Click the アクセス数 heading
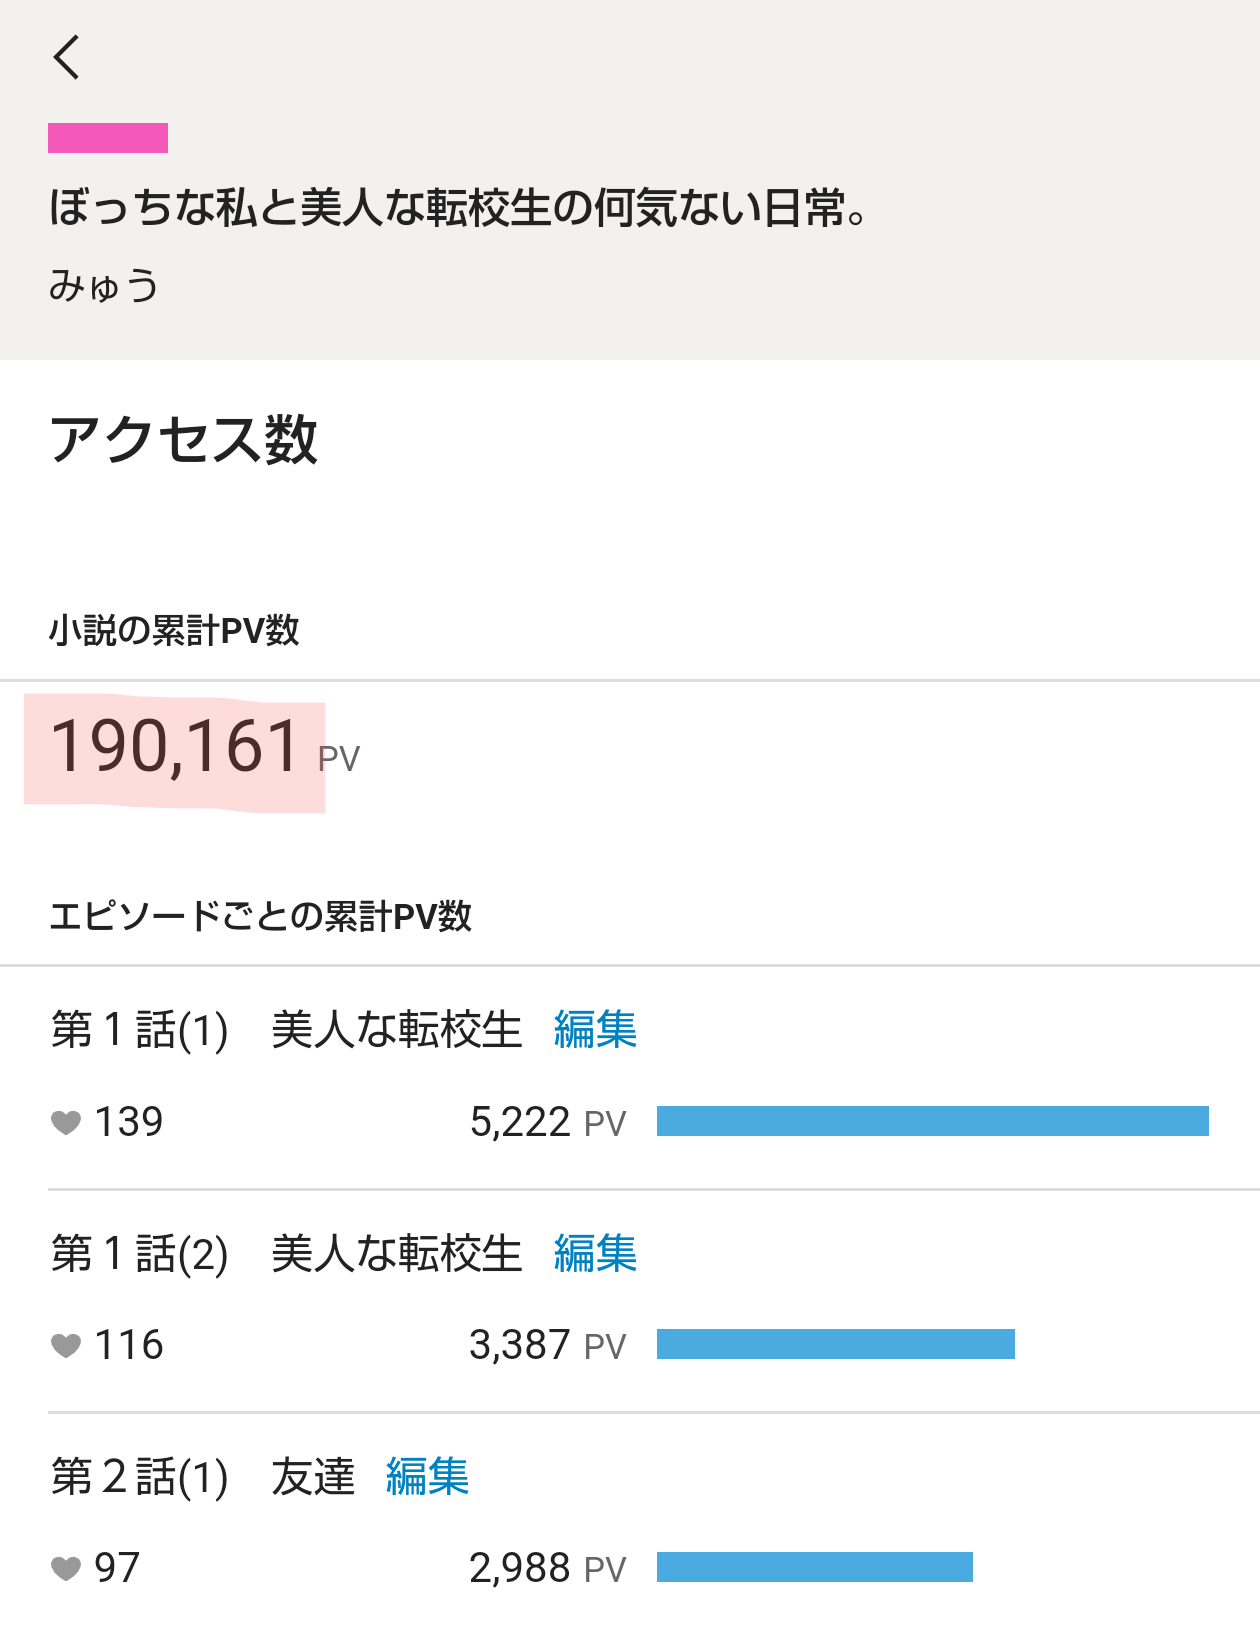 coord(184,440)
